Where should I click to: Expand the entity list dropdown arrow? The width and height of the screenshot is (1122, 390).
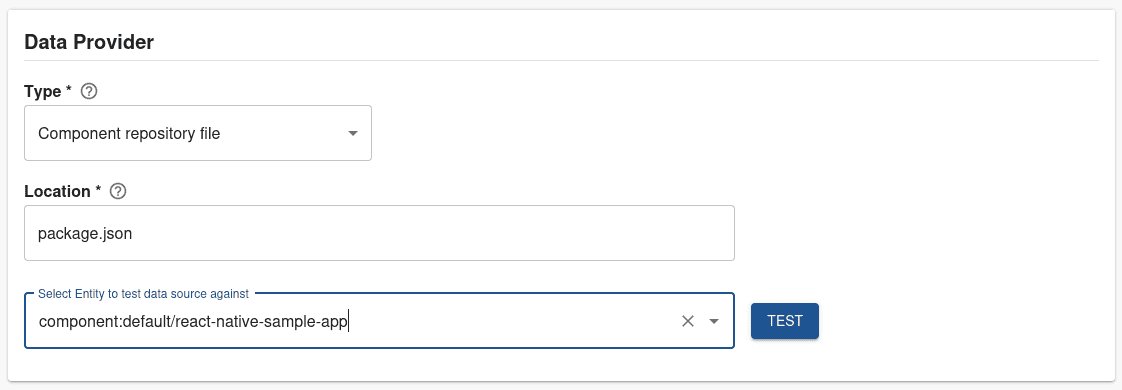[713, 321]
